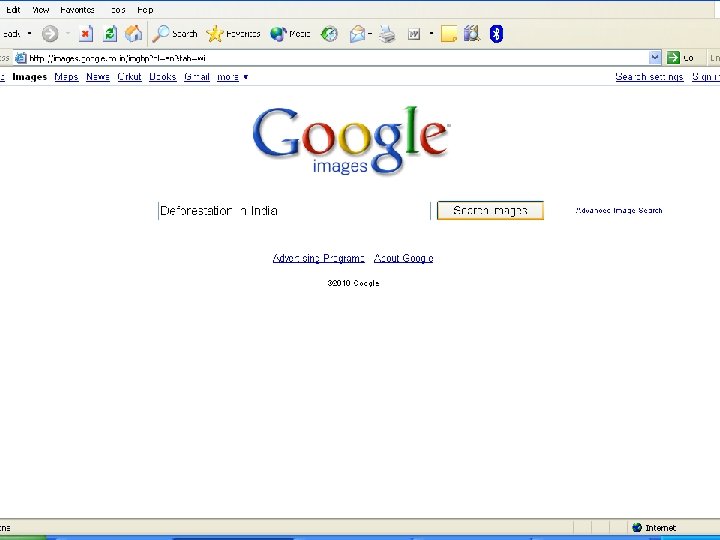
Task: Click the page icon in address bar
Action: pyautogui.click(x=21, y=58)
